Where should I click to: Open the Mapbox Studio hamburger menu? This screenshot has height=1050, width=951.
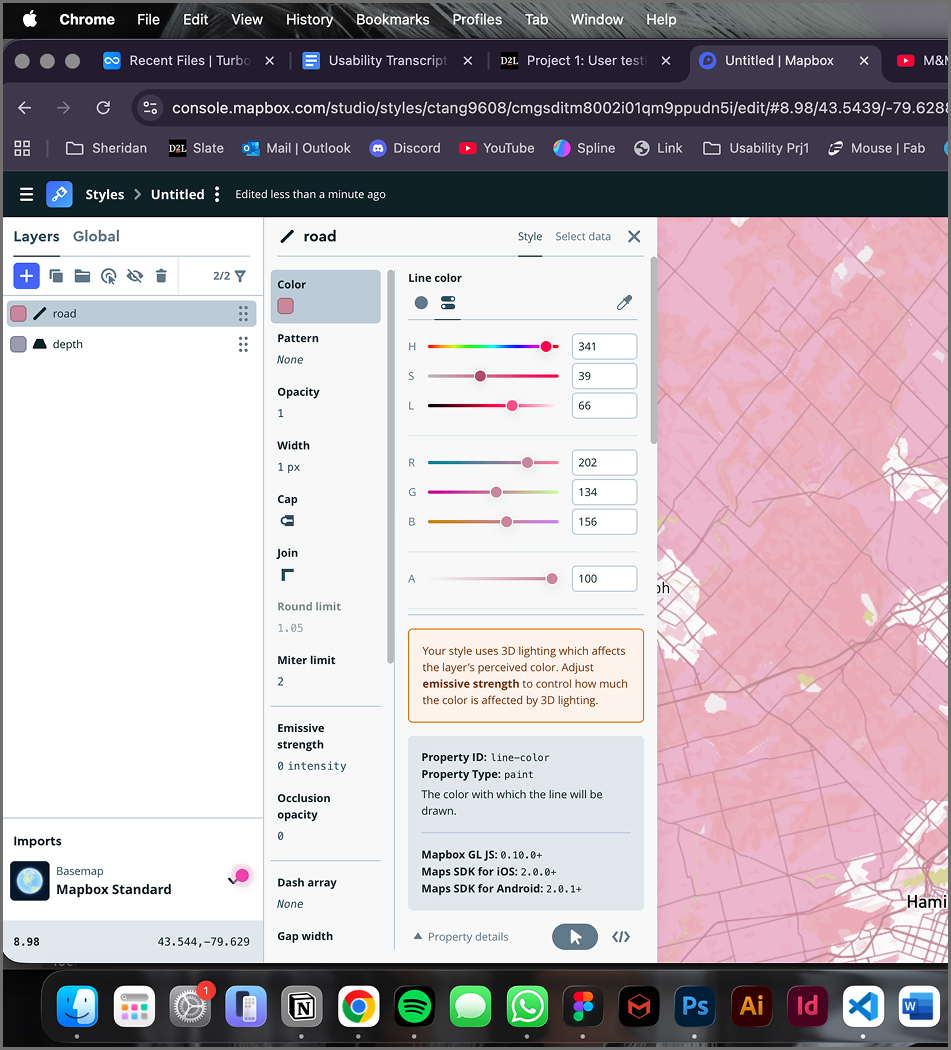click(x=27, y=194)
